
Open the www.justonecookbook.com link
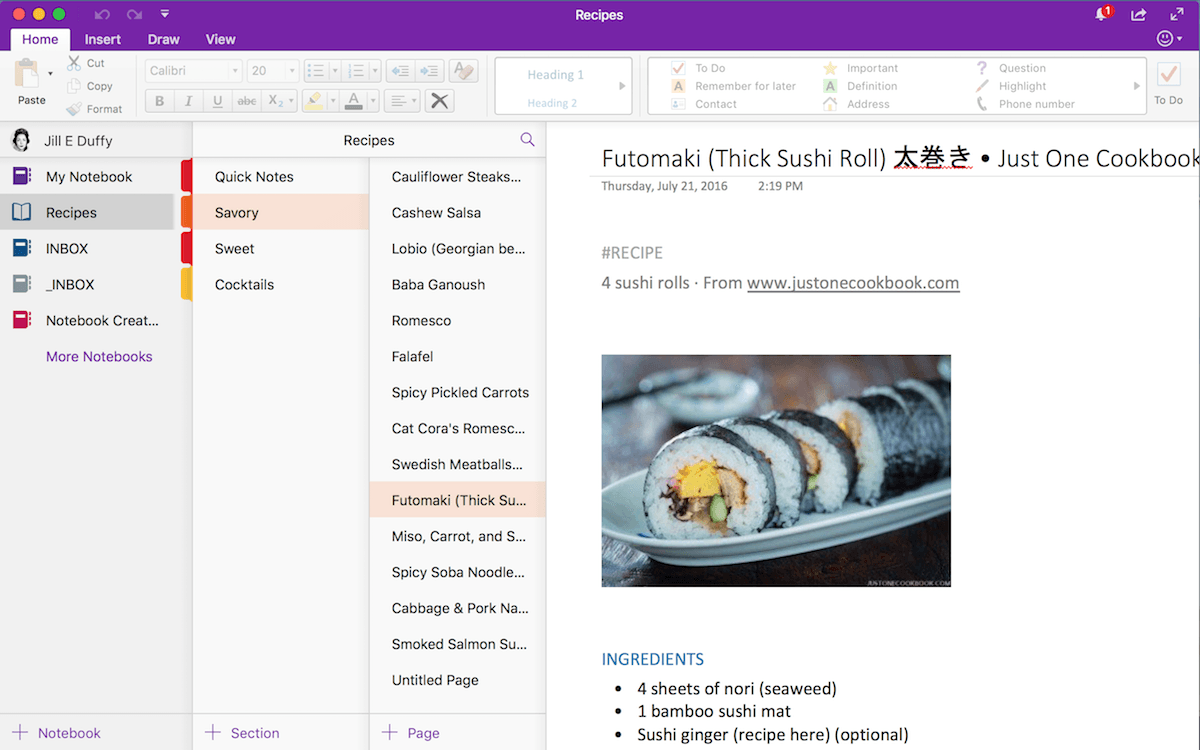coord(853,282)
